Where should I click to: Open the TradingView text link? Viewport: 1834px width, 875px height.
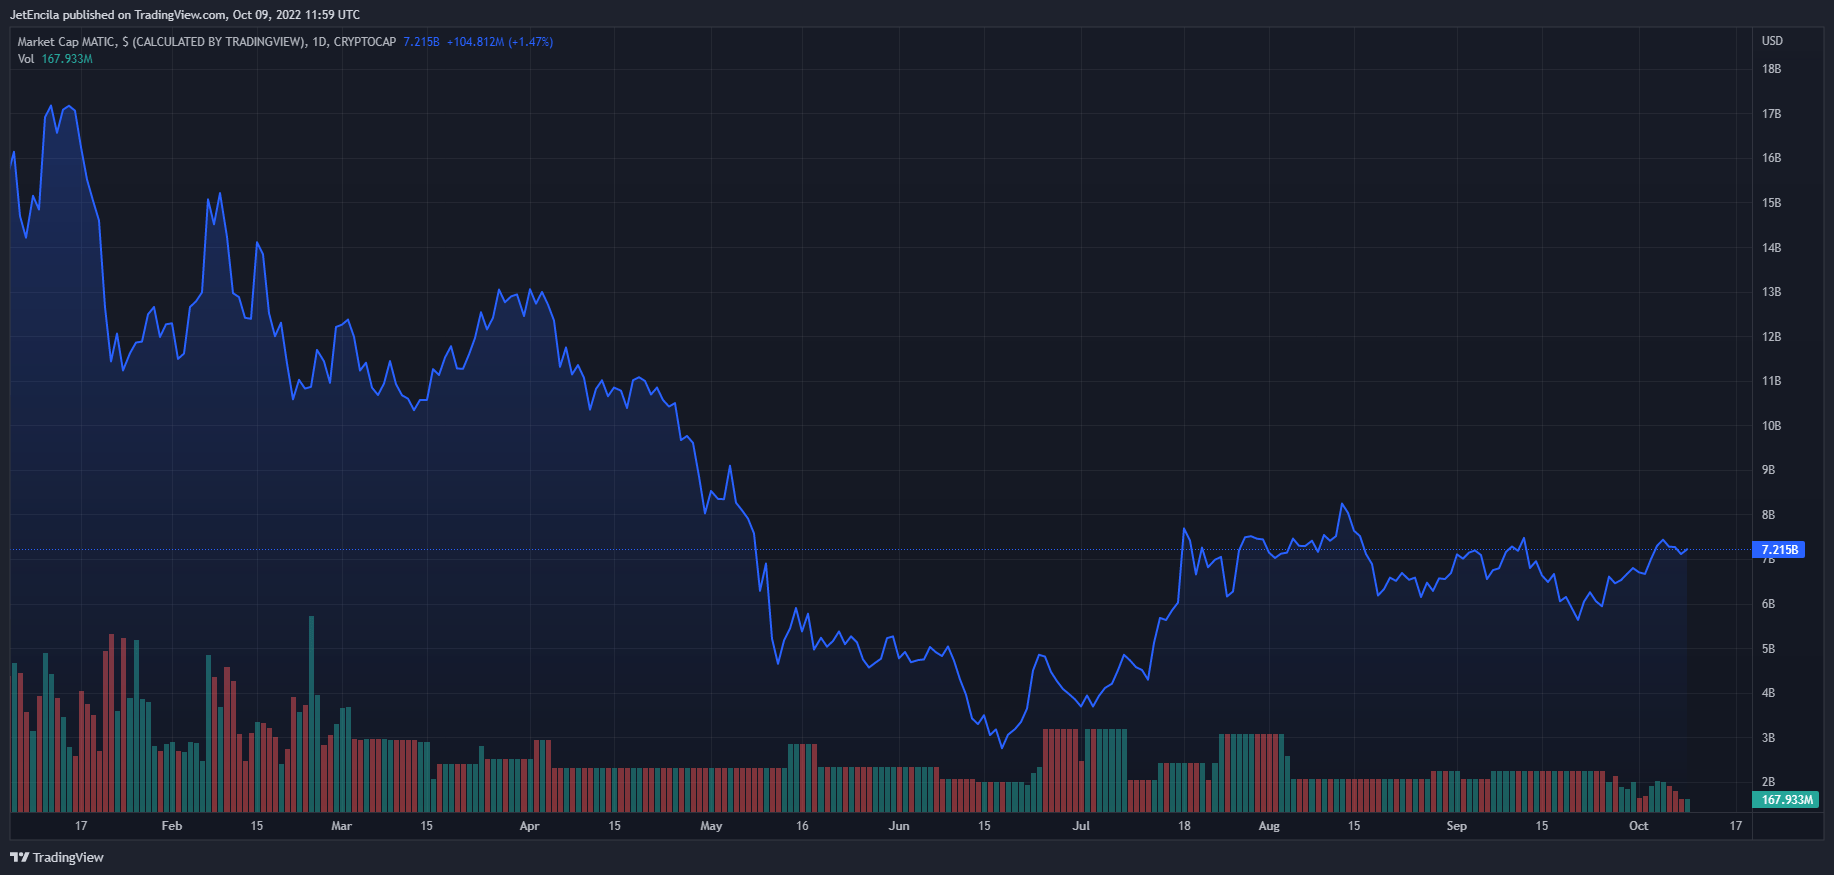click(68, 857)
